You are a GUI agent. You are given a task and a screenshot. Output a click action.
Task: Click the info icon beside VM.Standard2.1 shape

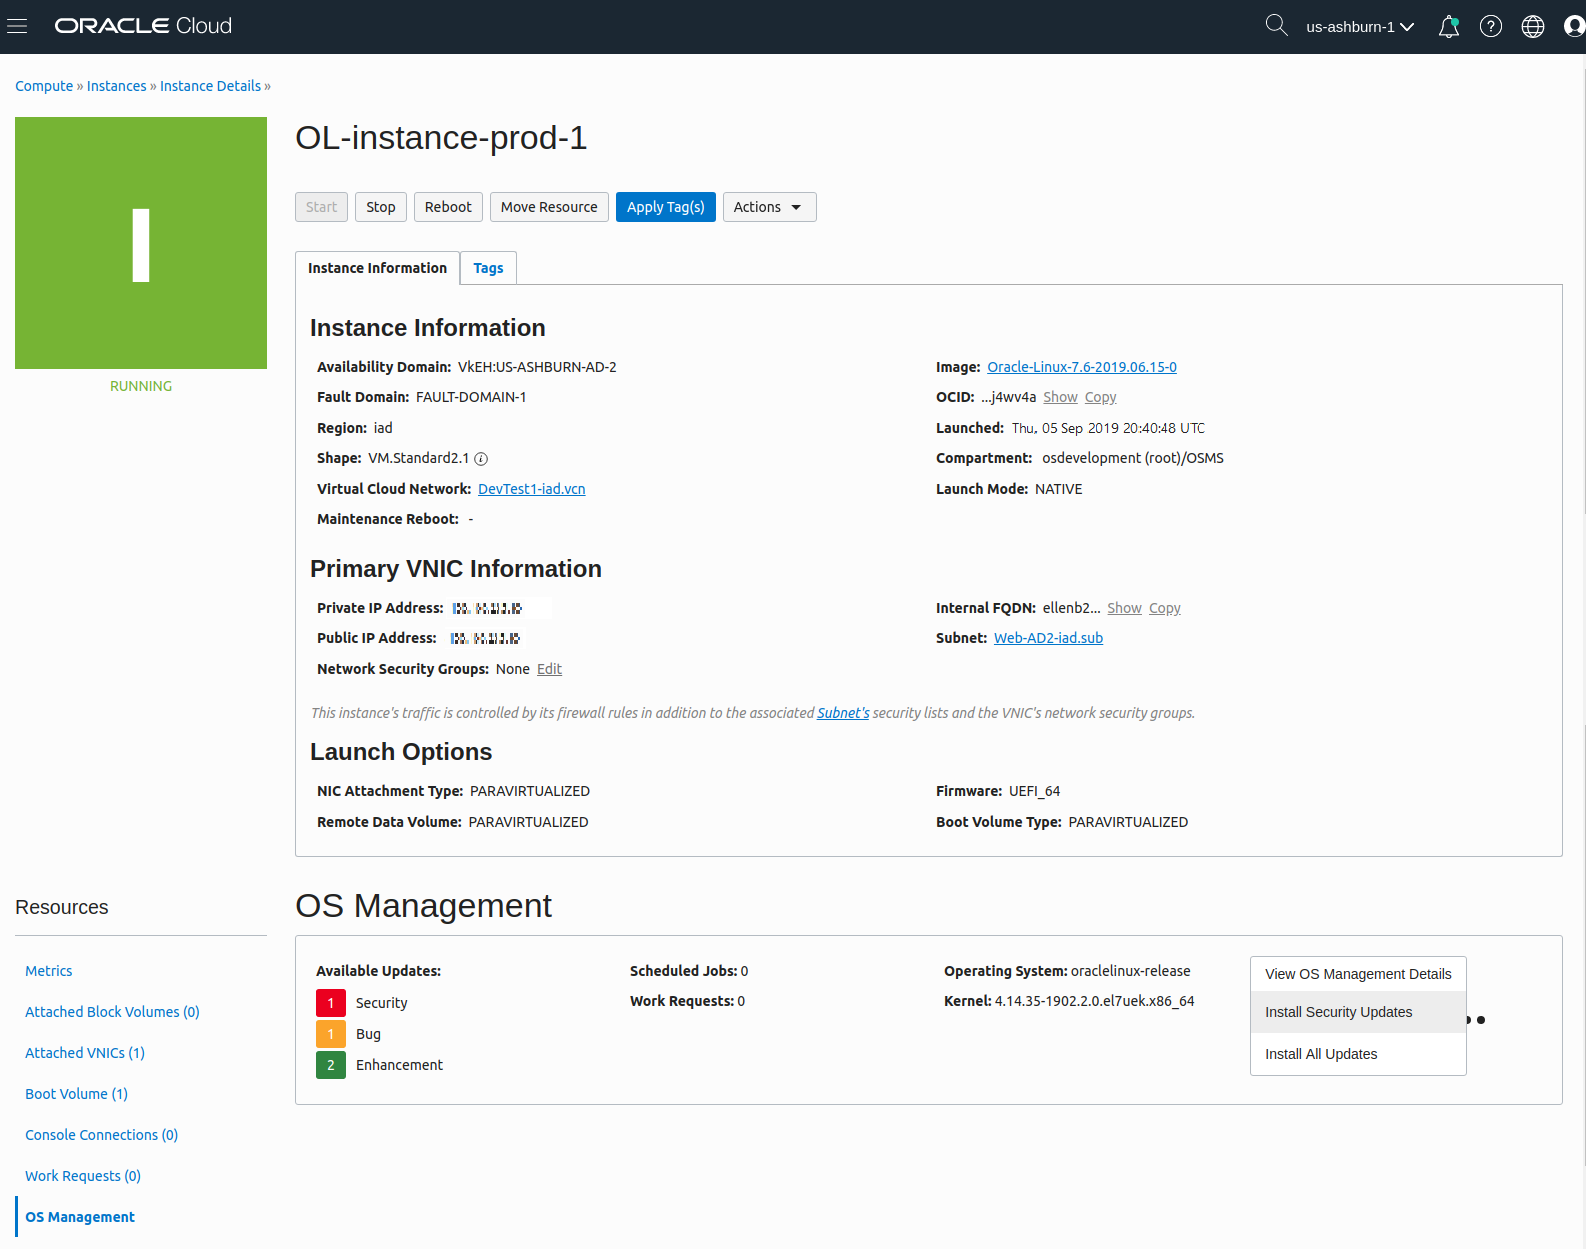[481, 459]
